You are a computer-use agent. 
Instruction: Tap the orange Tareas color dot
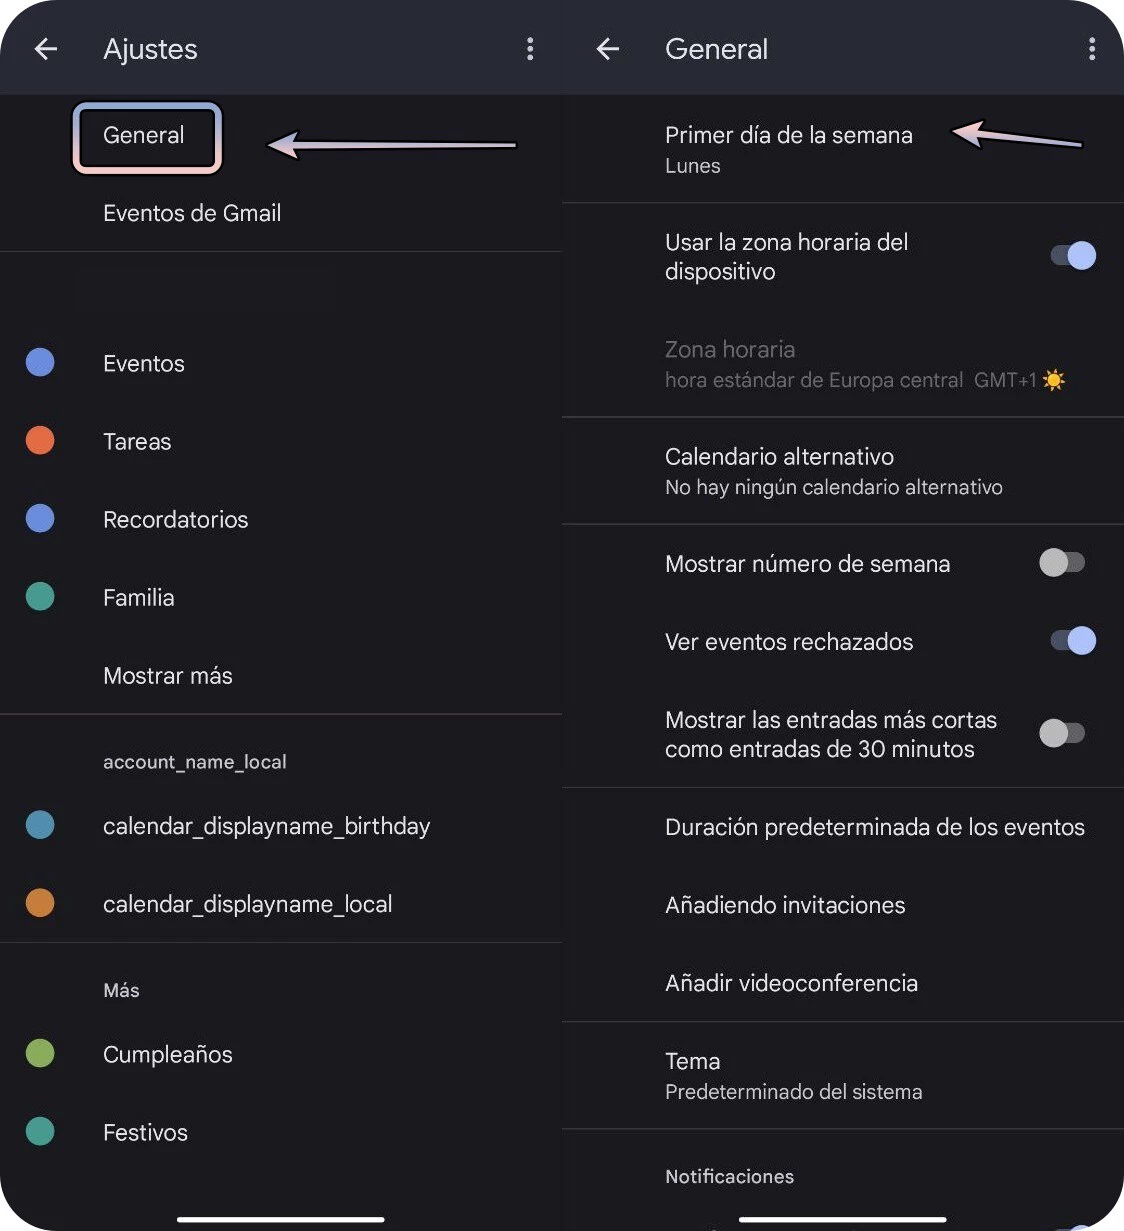click(x=40, y=440)
